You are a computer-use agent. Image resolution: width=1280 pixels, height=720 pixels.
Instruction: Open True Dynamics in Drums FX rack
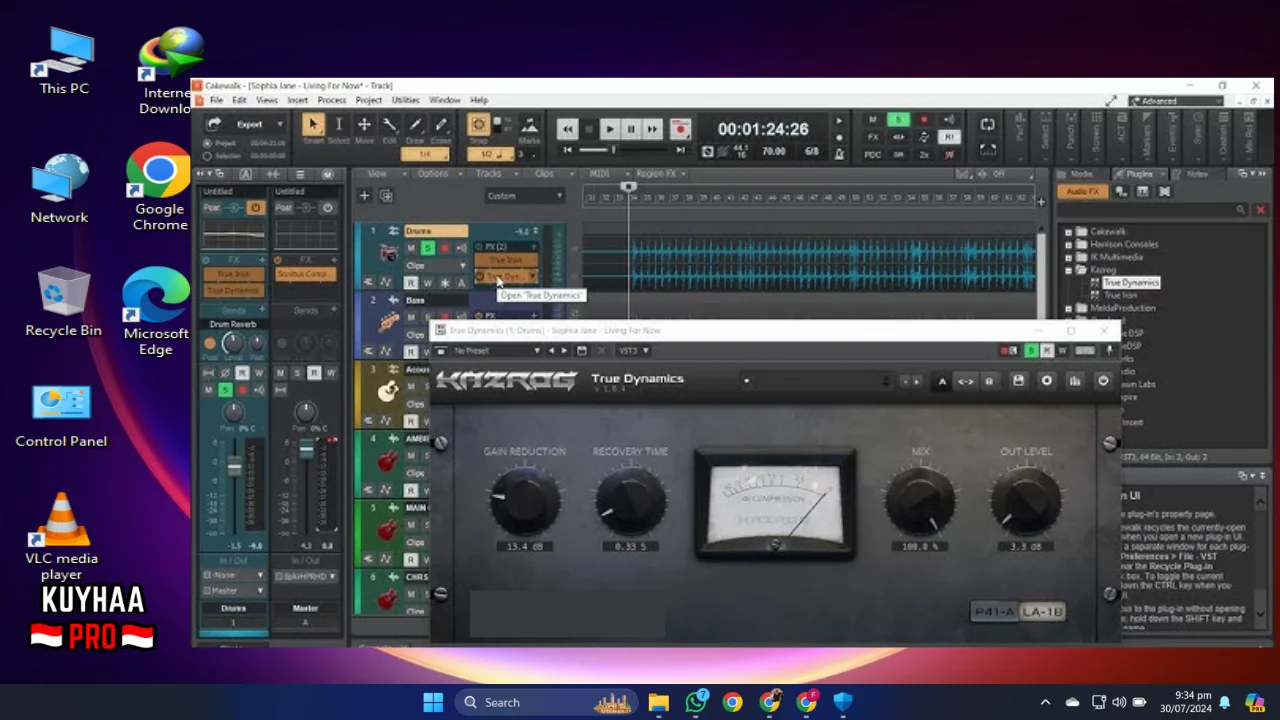pos(506,276)
